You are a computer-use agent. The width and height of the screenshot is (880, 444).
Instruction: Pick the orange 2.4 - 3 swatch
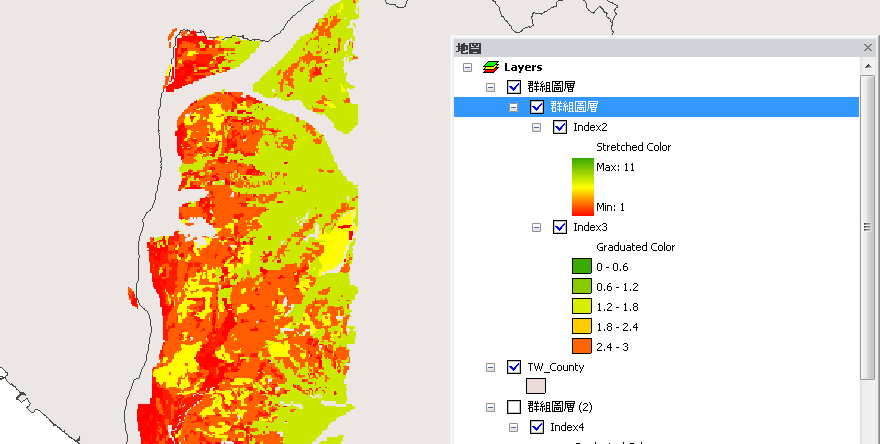[x=581, y=347]
